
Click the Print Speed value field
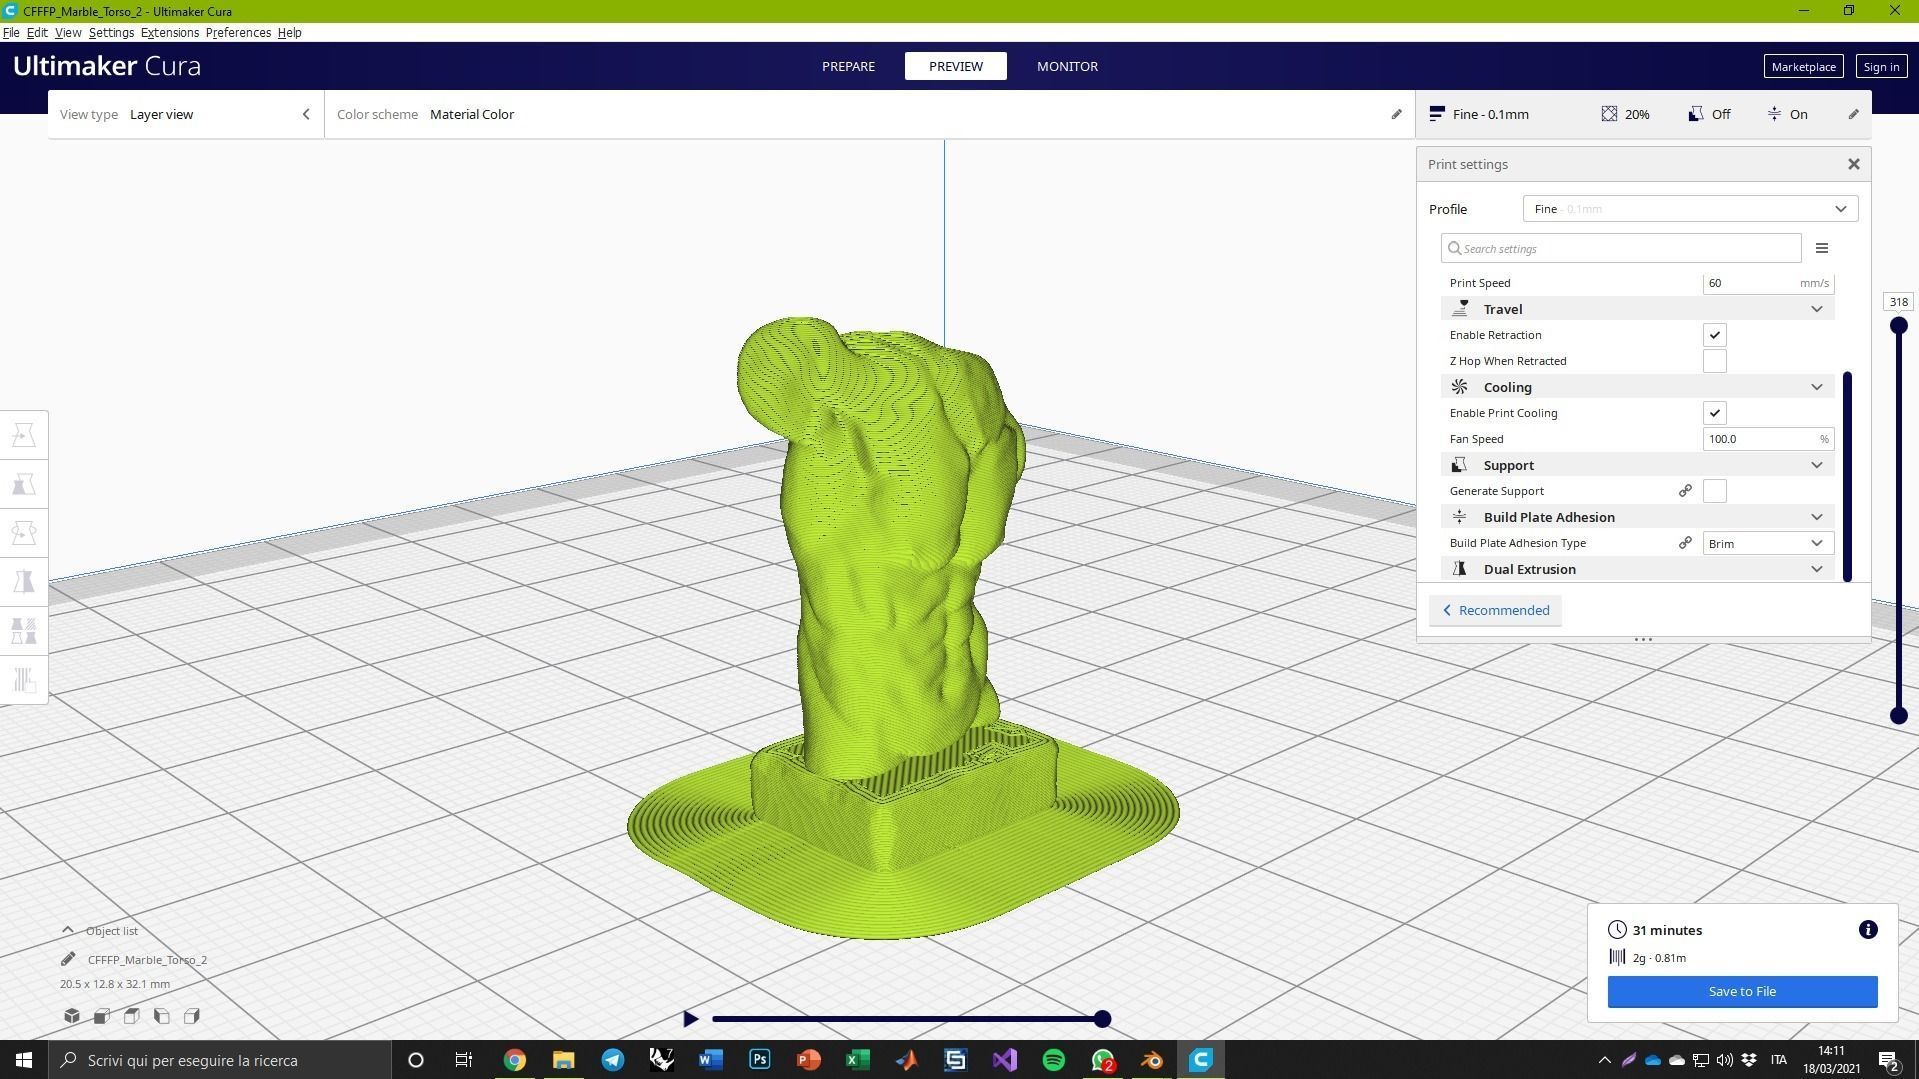[x=1768, y=283]
